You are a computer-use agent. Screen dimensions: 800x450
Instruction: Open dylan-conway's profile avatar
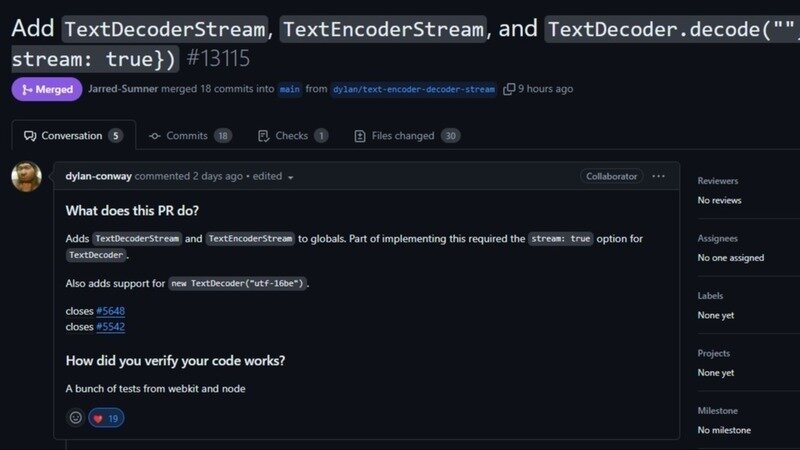[x=26, y=177]
